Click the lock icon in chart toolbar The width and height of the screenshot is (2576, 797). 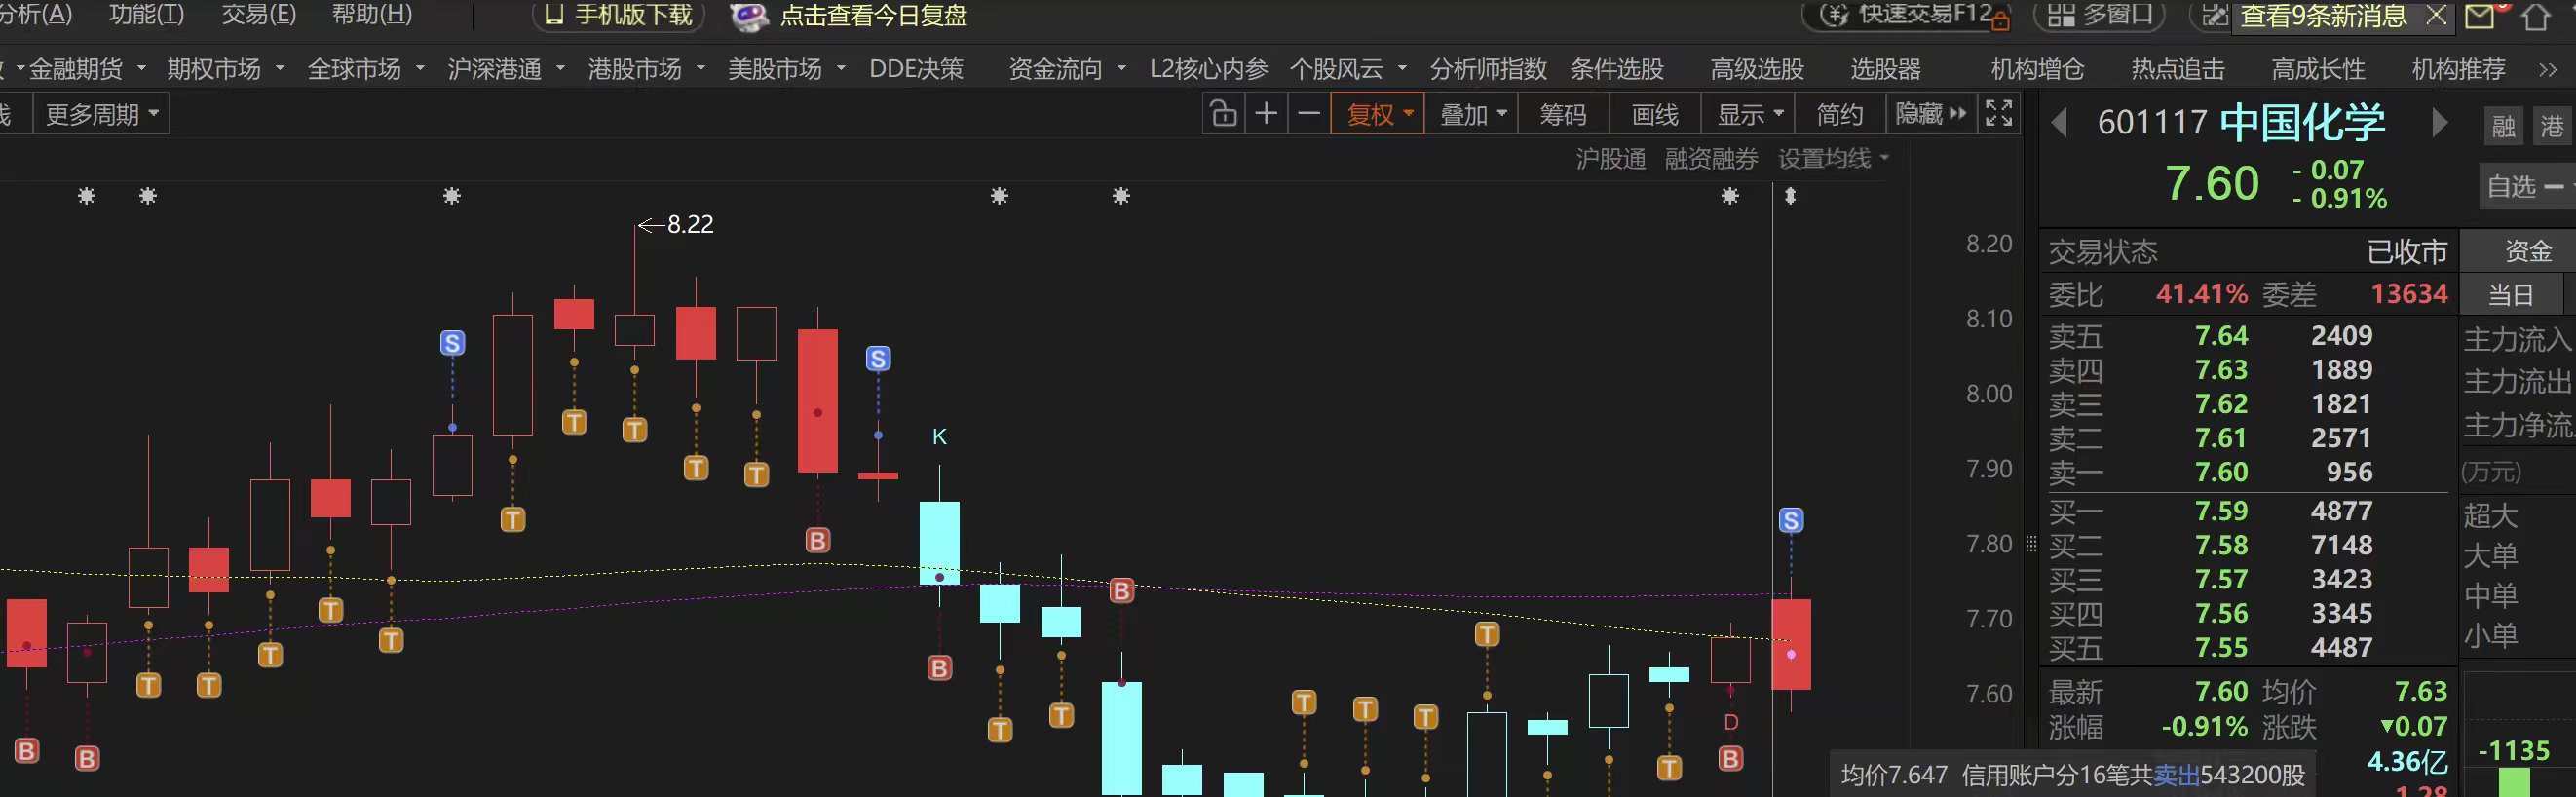[x=1223, y=114]
